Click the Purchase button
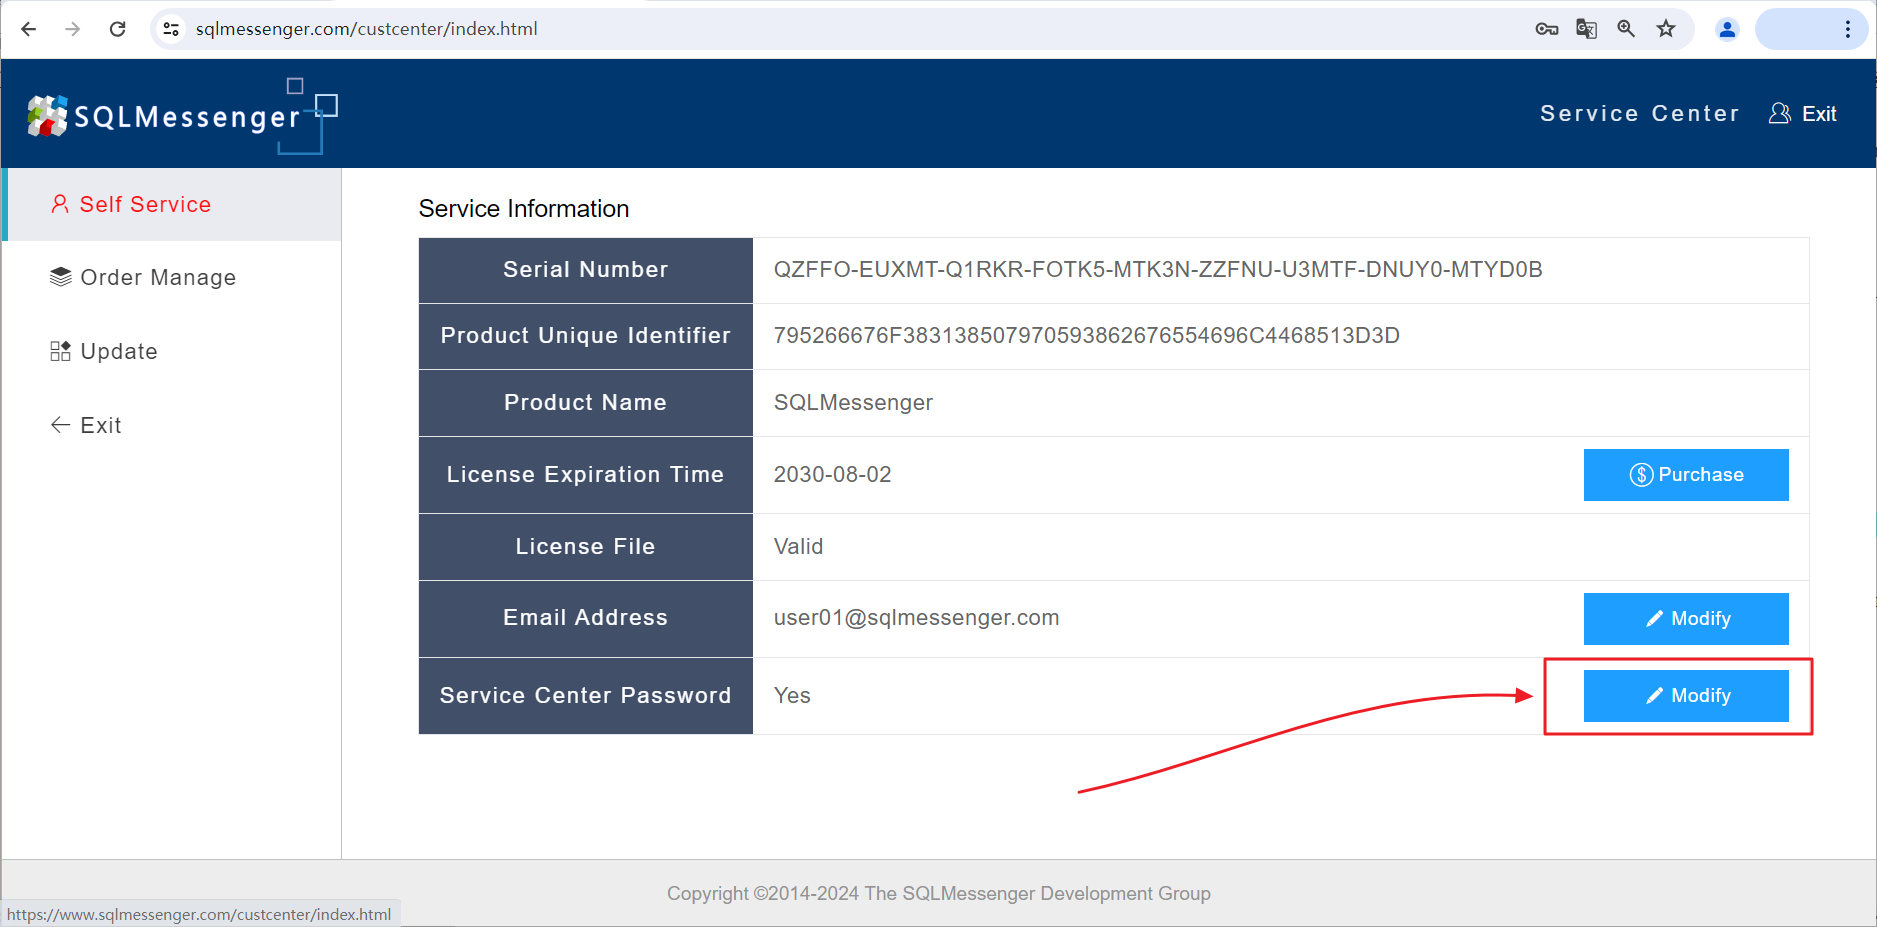Viewport: 1877px width, 927px height. (1686, 475)
